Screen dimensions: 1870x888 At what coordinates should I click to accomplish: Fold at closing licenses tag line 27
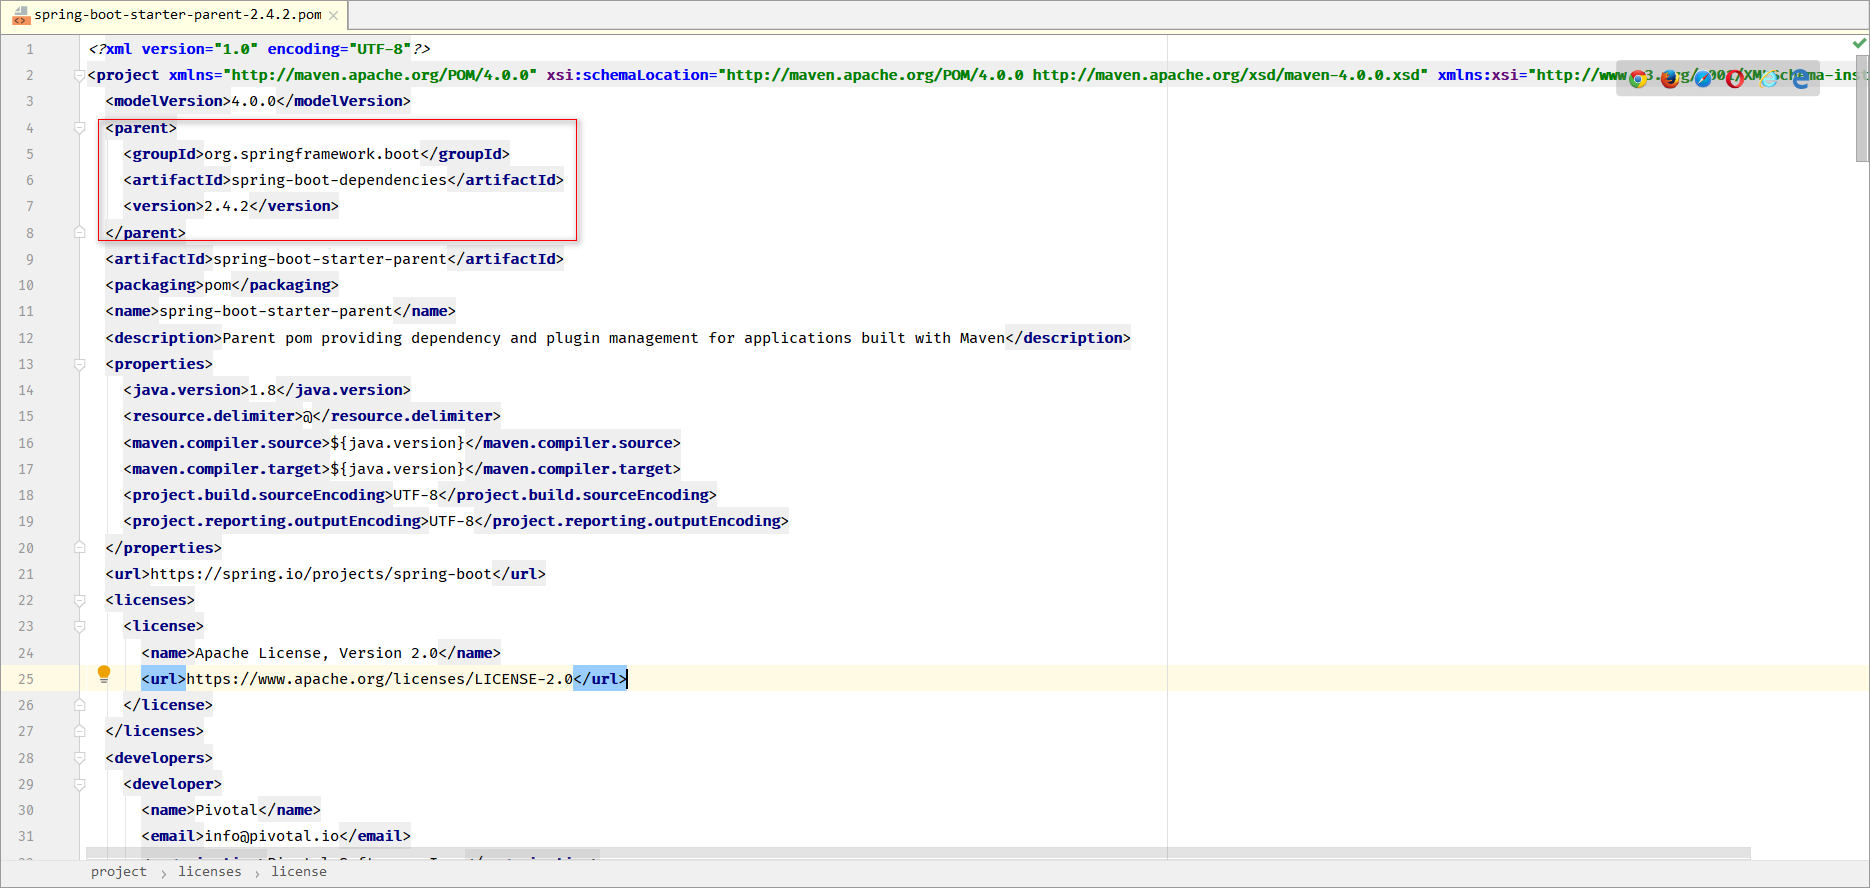tap(79, 731)
